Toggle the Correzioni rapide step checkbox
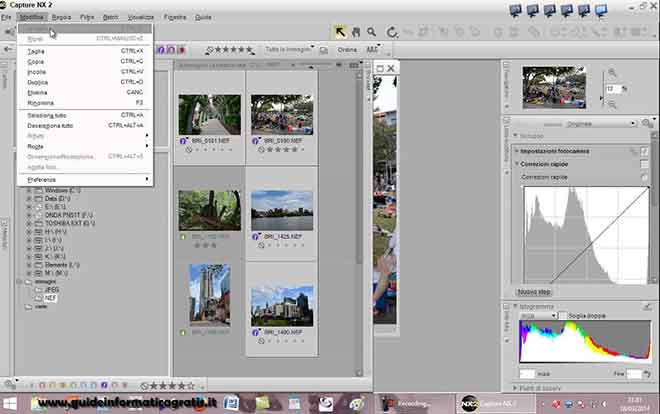Screen dimensions: 660x414 (x=644, y=164)
